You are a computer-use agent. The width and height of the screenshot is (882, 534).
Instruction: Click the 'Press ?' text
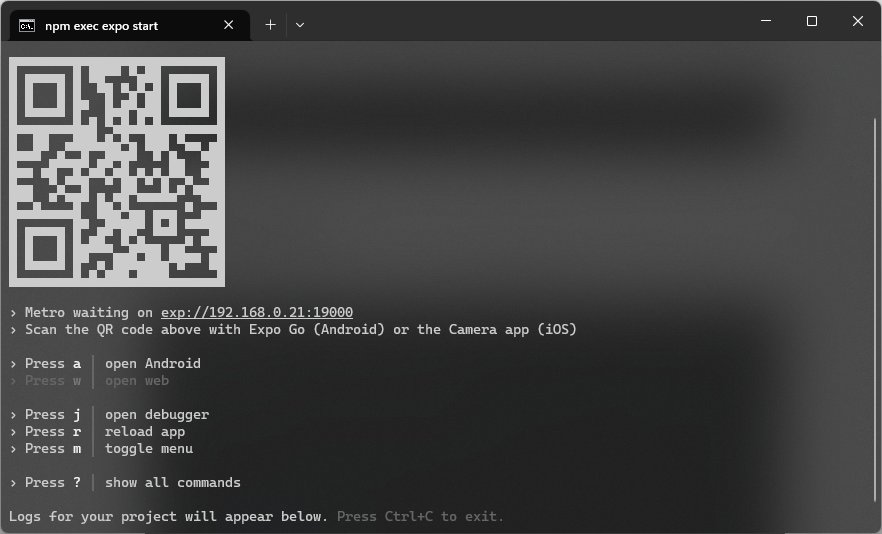pos(53,483)
